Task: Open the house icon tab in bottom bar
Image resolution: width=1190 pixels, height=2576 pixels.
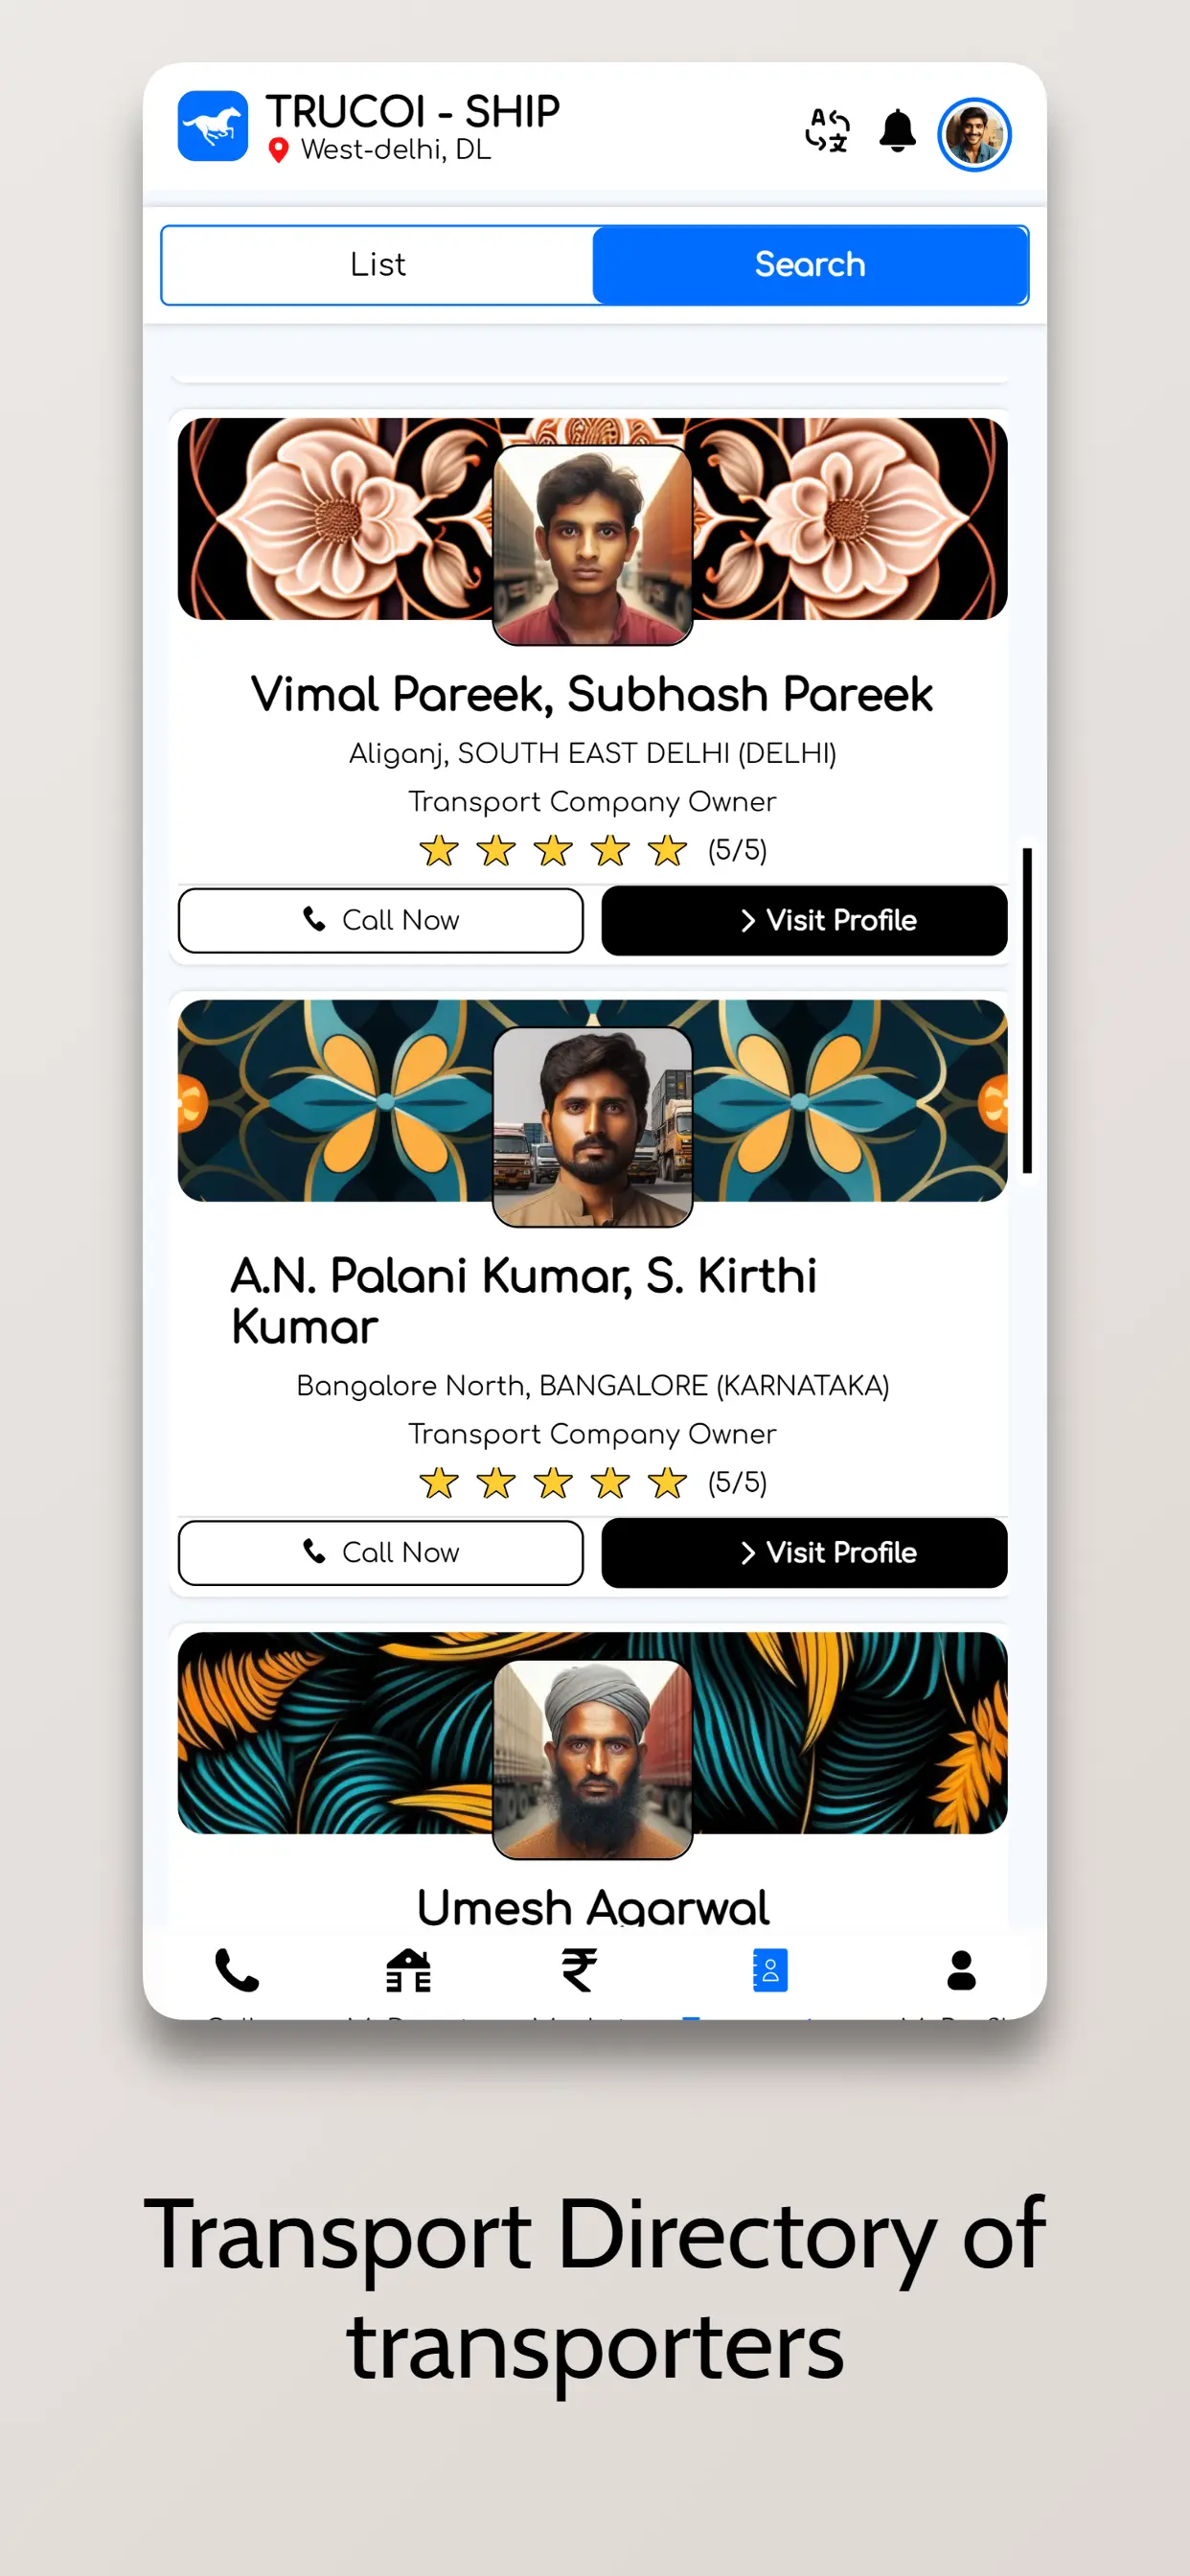Action: pos(408,1970)
